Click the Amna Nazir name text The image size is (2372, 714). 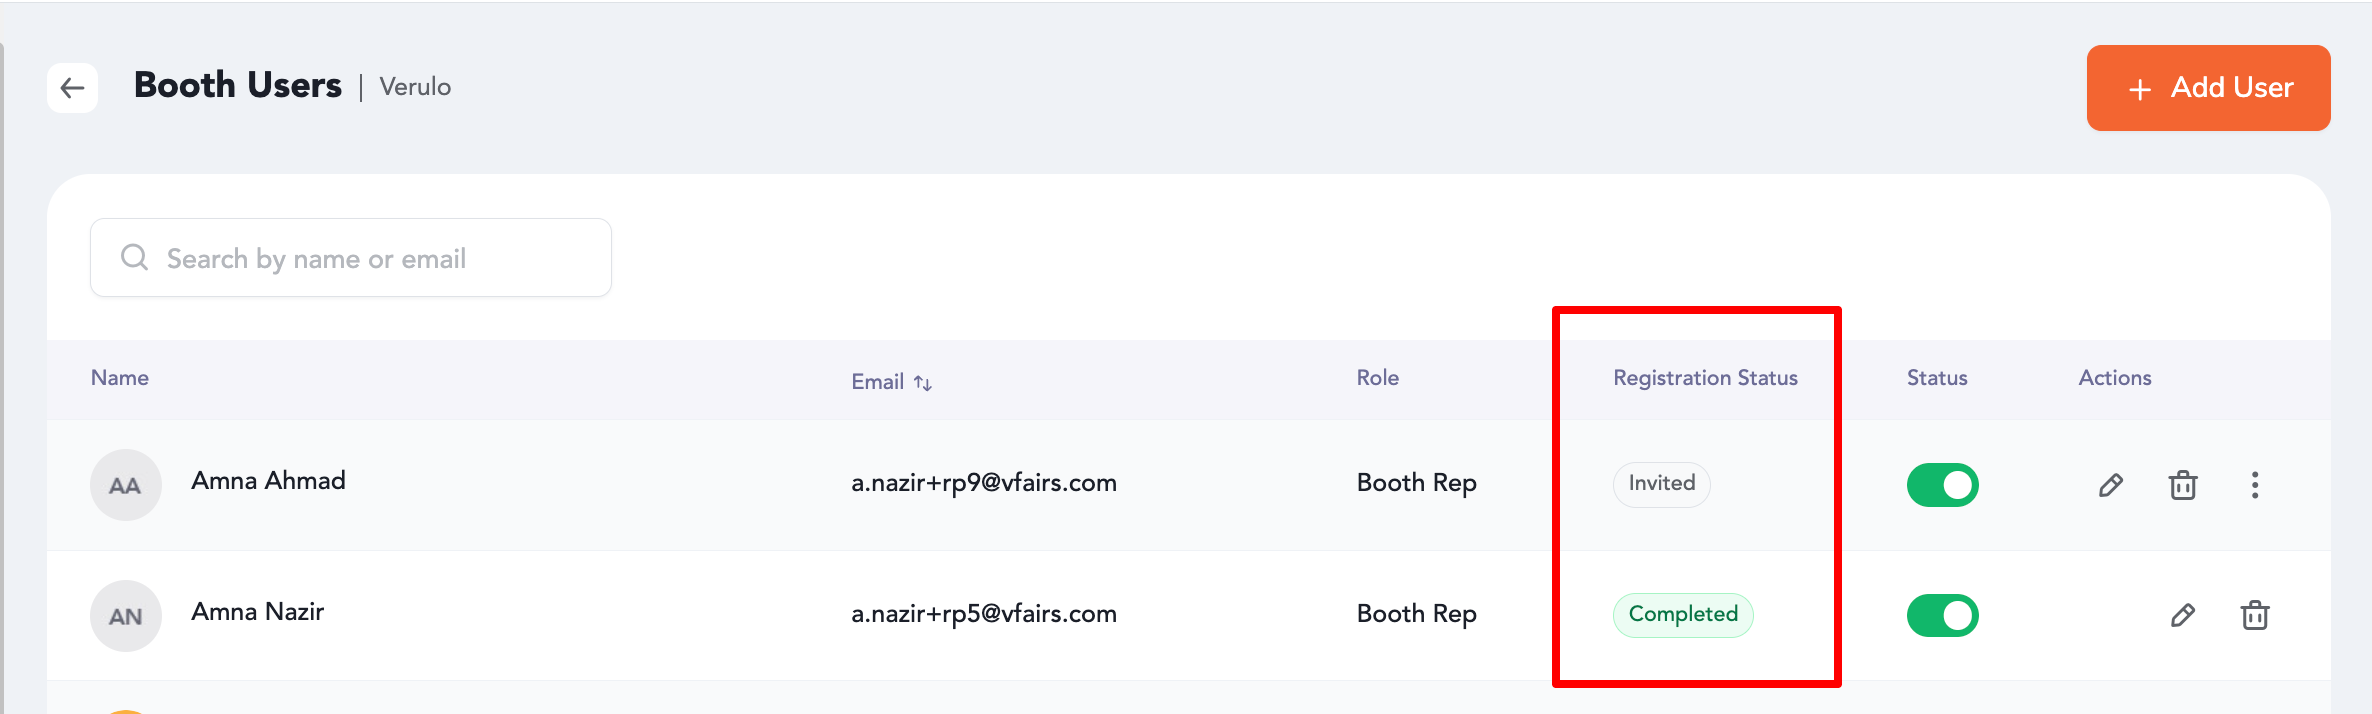tap(257, 611)
